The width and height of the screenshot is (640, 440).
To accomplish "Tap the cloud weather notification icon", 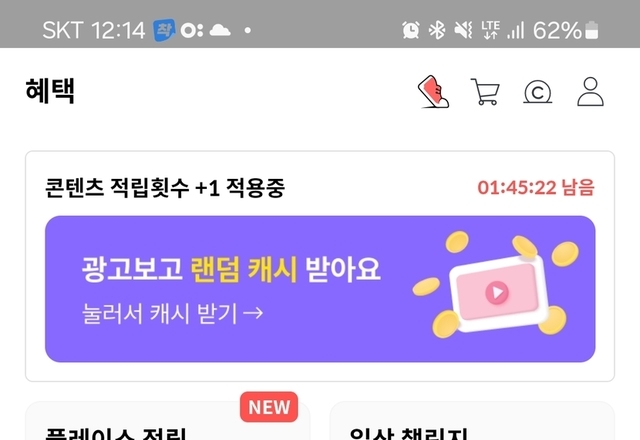I will tap(220, 30).
